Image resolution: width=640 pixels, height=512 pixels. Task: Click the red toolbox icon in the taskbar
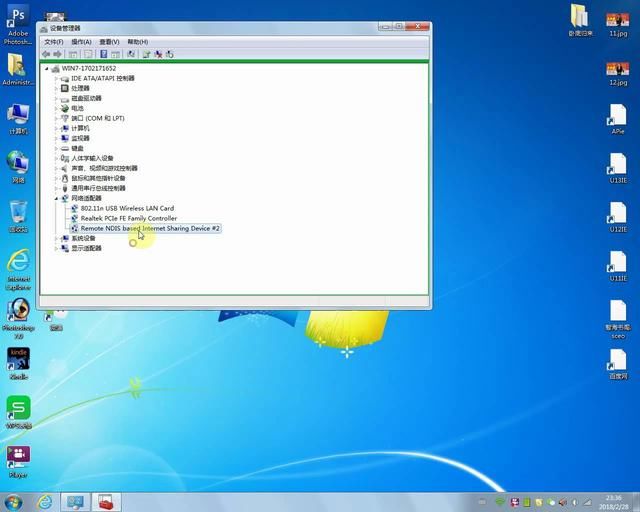pyautogui.click(x=106, y=501)
